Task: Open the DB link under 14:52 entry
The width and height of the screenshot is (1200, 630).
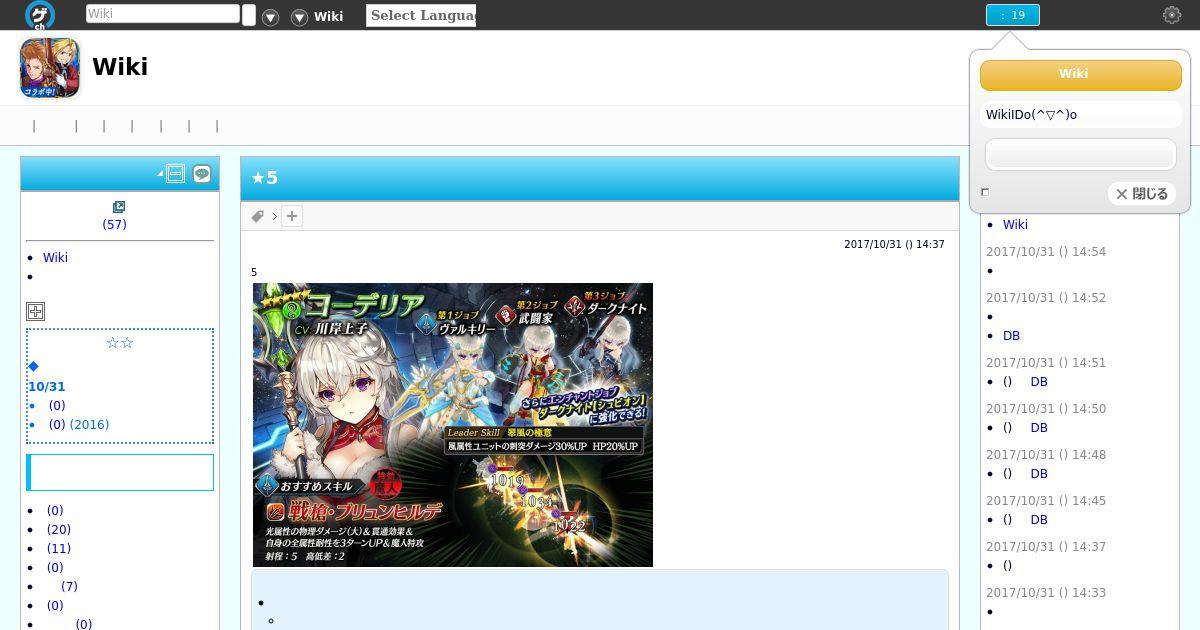Action: [1011, 335]
